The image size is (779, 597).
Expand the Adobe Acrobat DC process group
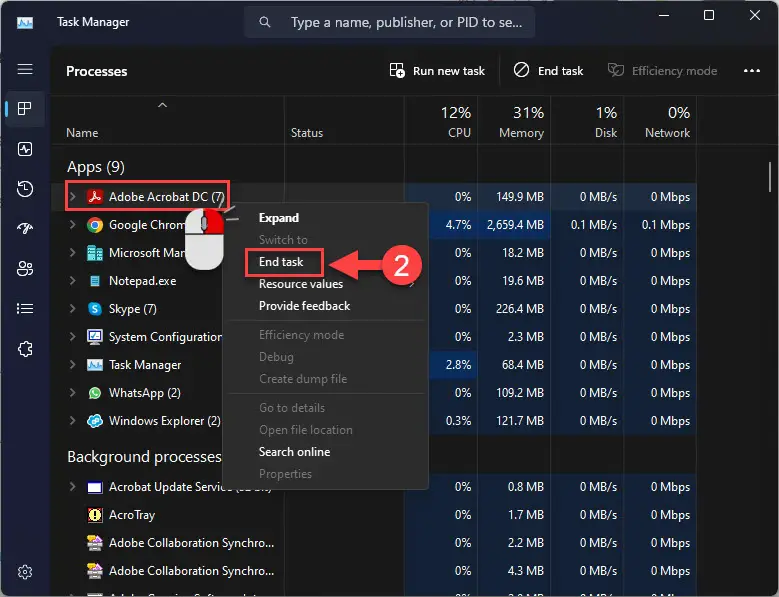73,197
